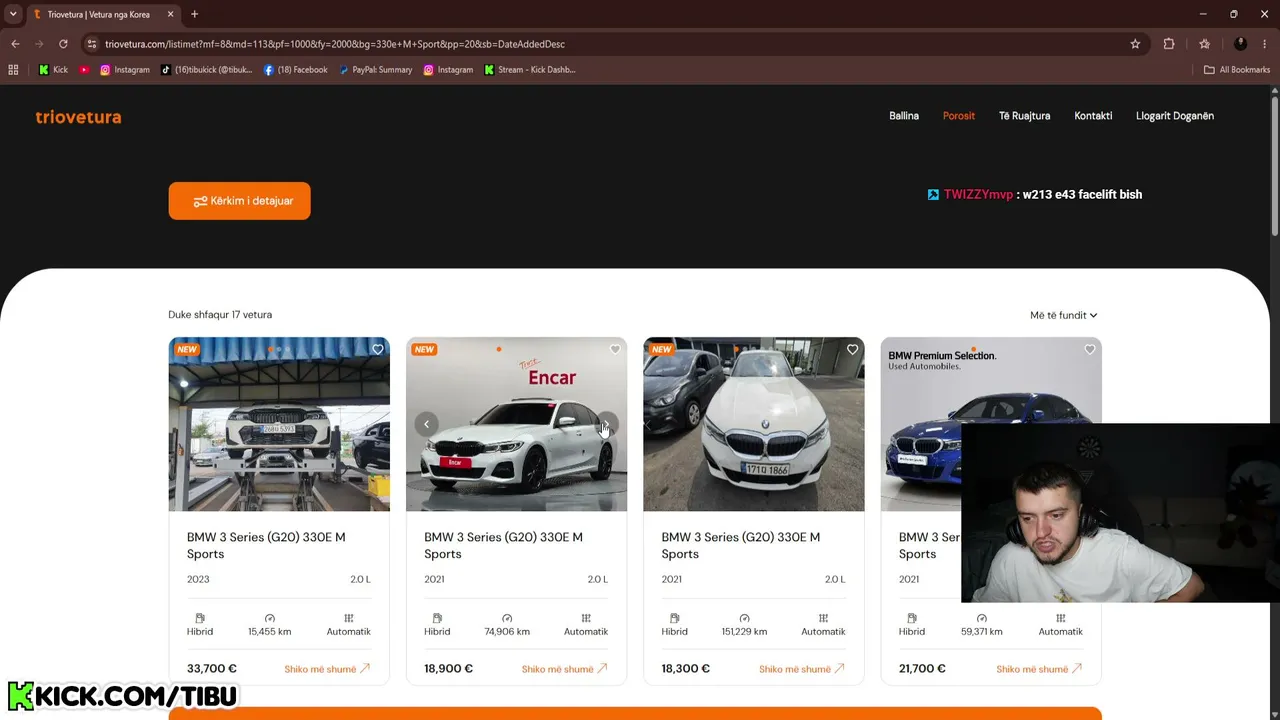The width and height of the screenshot is (1280, 720).
Task: Favorite the BMW Premium Selection car
Action: 1089,349
